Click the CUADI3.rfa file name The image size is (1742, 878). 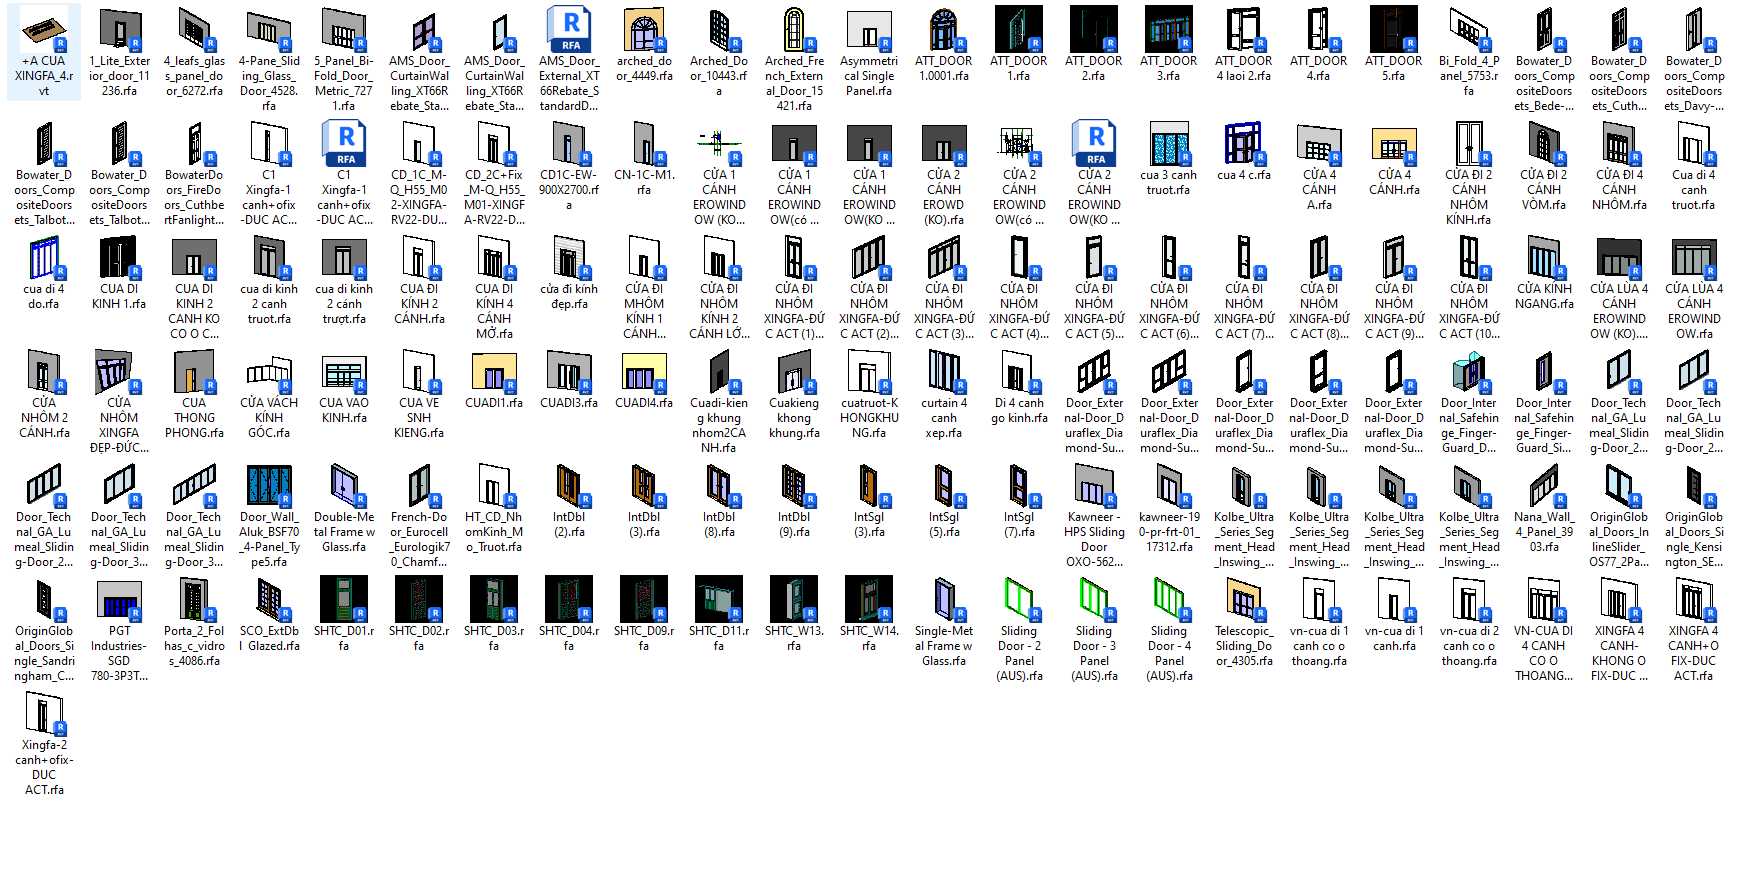[x=569, y=403]
